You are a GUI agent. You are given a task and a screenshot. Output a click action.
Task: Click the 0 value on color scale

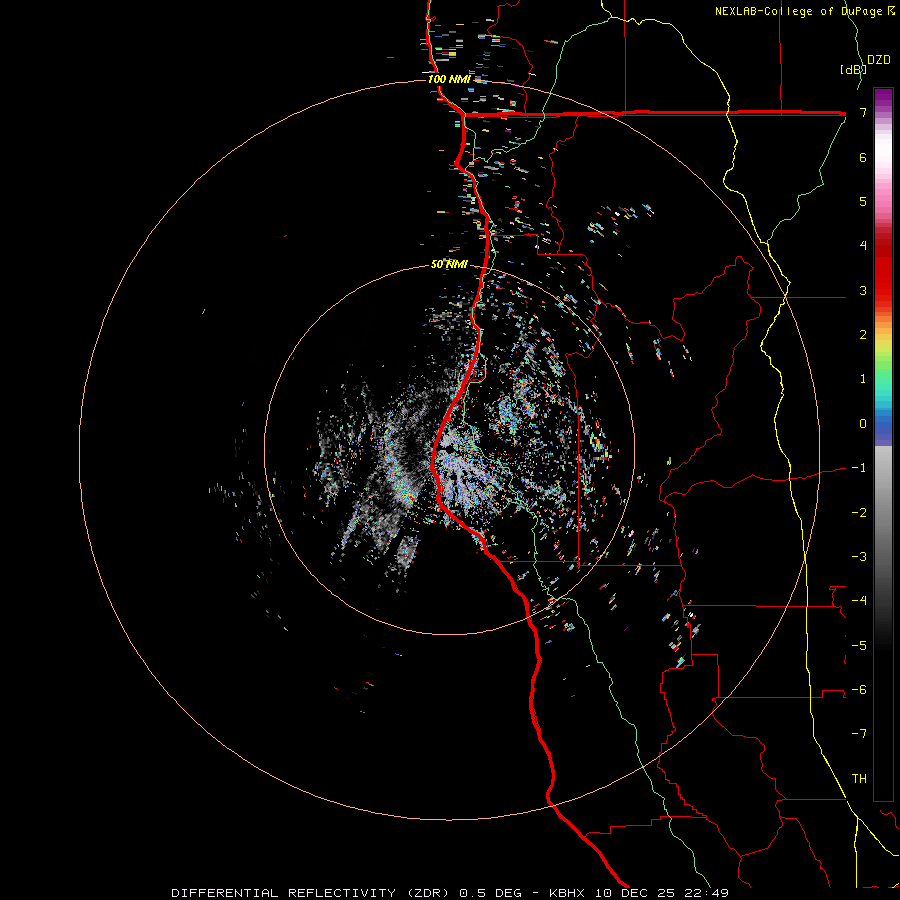coord(863,424)
